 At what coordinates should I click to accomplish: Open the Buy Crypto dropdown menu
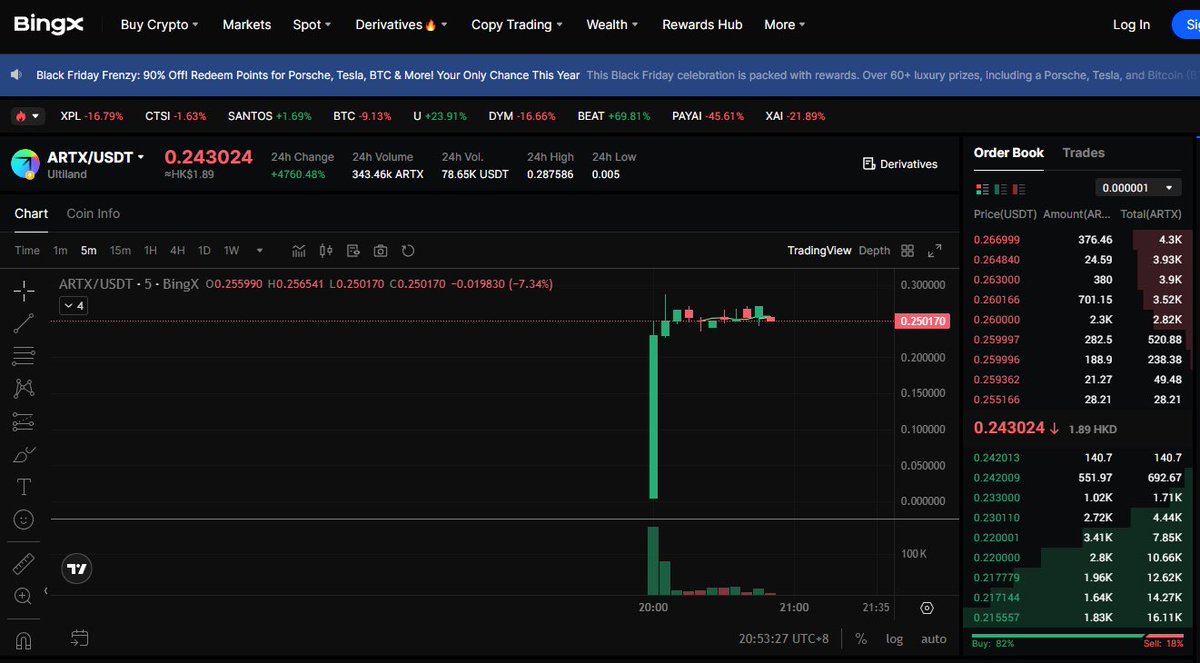(x=159, y=24)
